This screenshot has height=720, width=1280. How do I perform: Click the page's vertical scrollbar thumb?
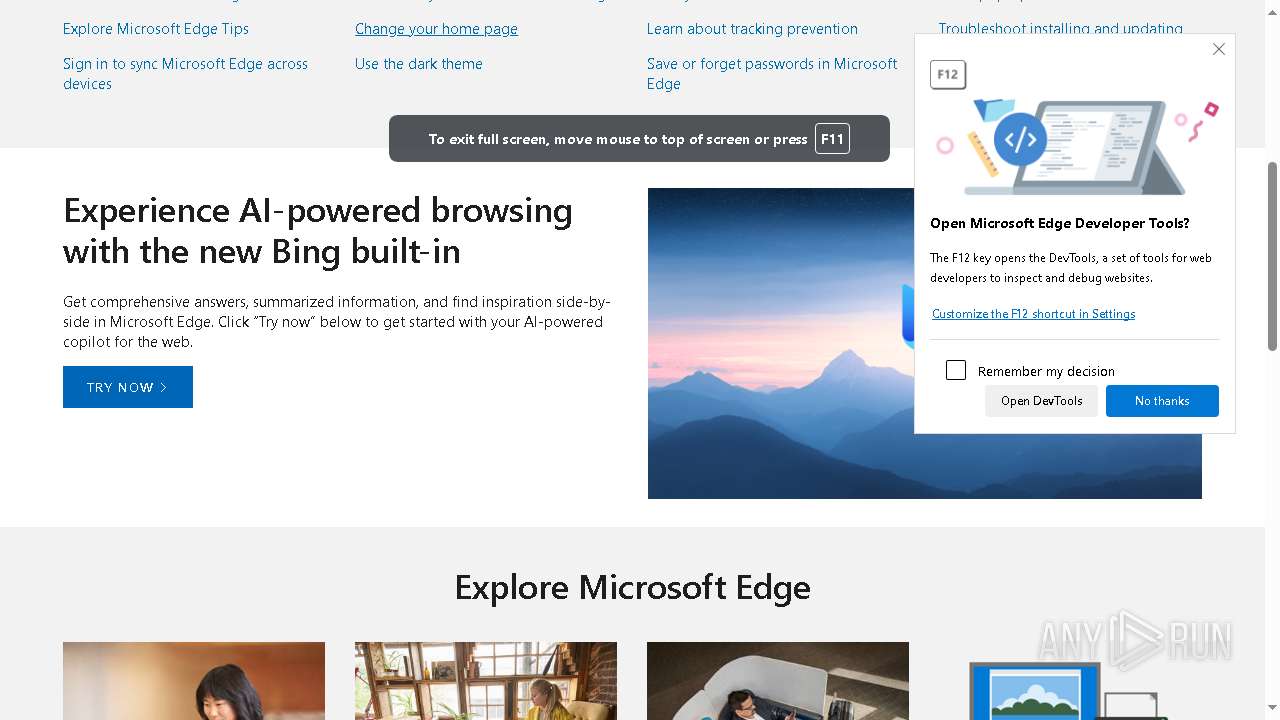(1272, 256)
